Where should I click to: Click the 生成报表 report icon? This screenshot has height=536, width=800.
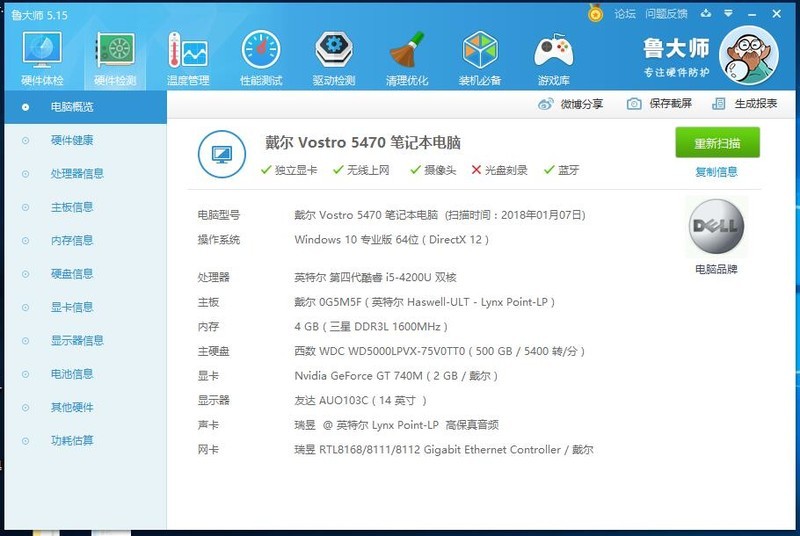[718, 104]
